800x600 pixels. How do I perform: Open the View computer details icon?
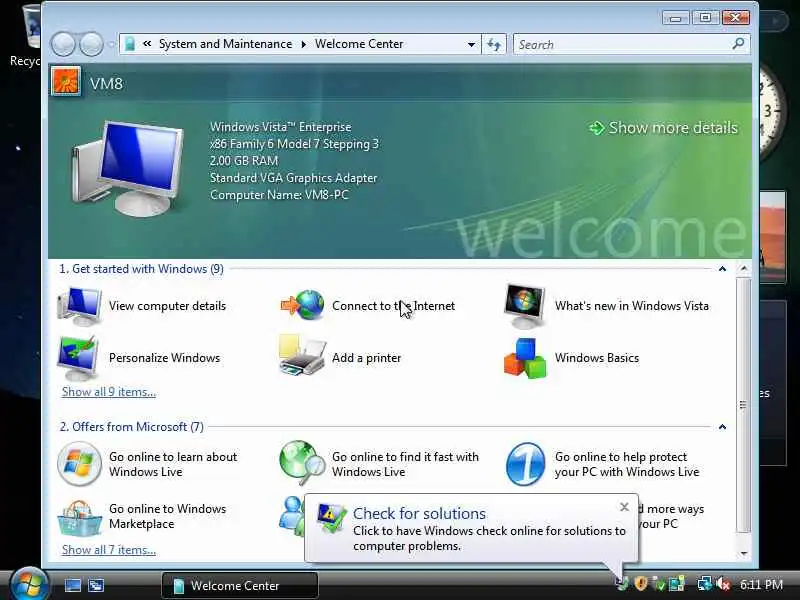click(x=79, y=306)
